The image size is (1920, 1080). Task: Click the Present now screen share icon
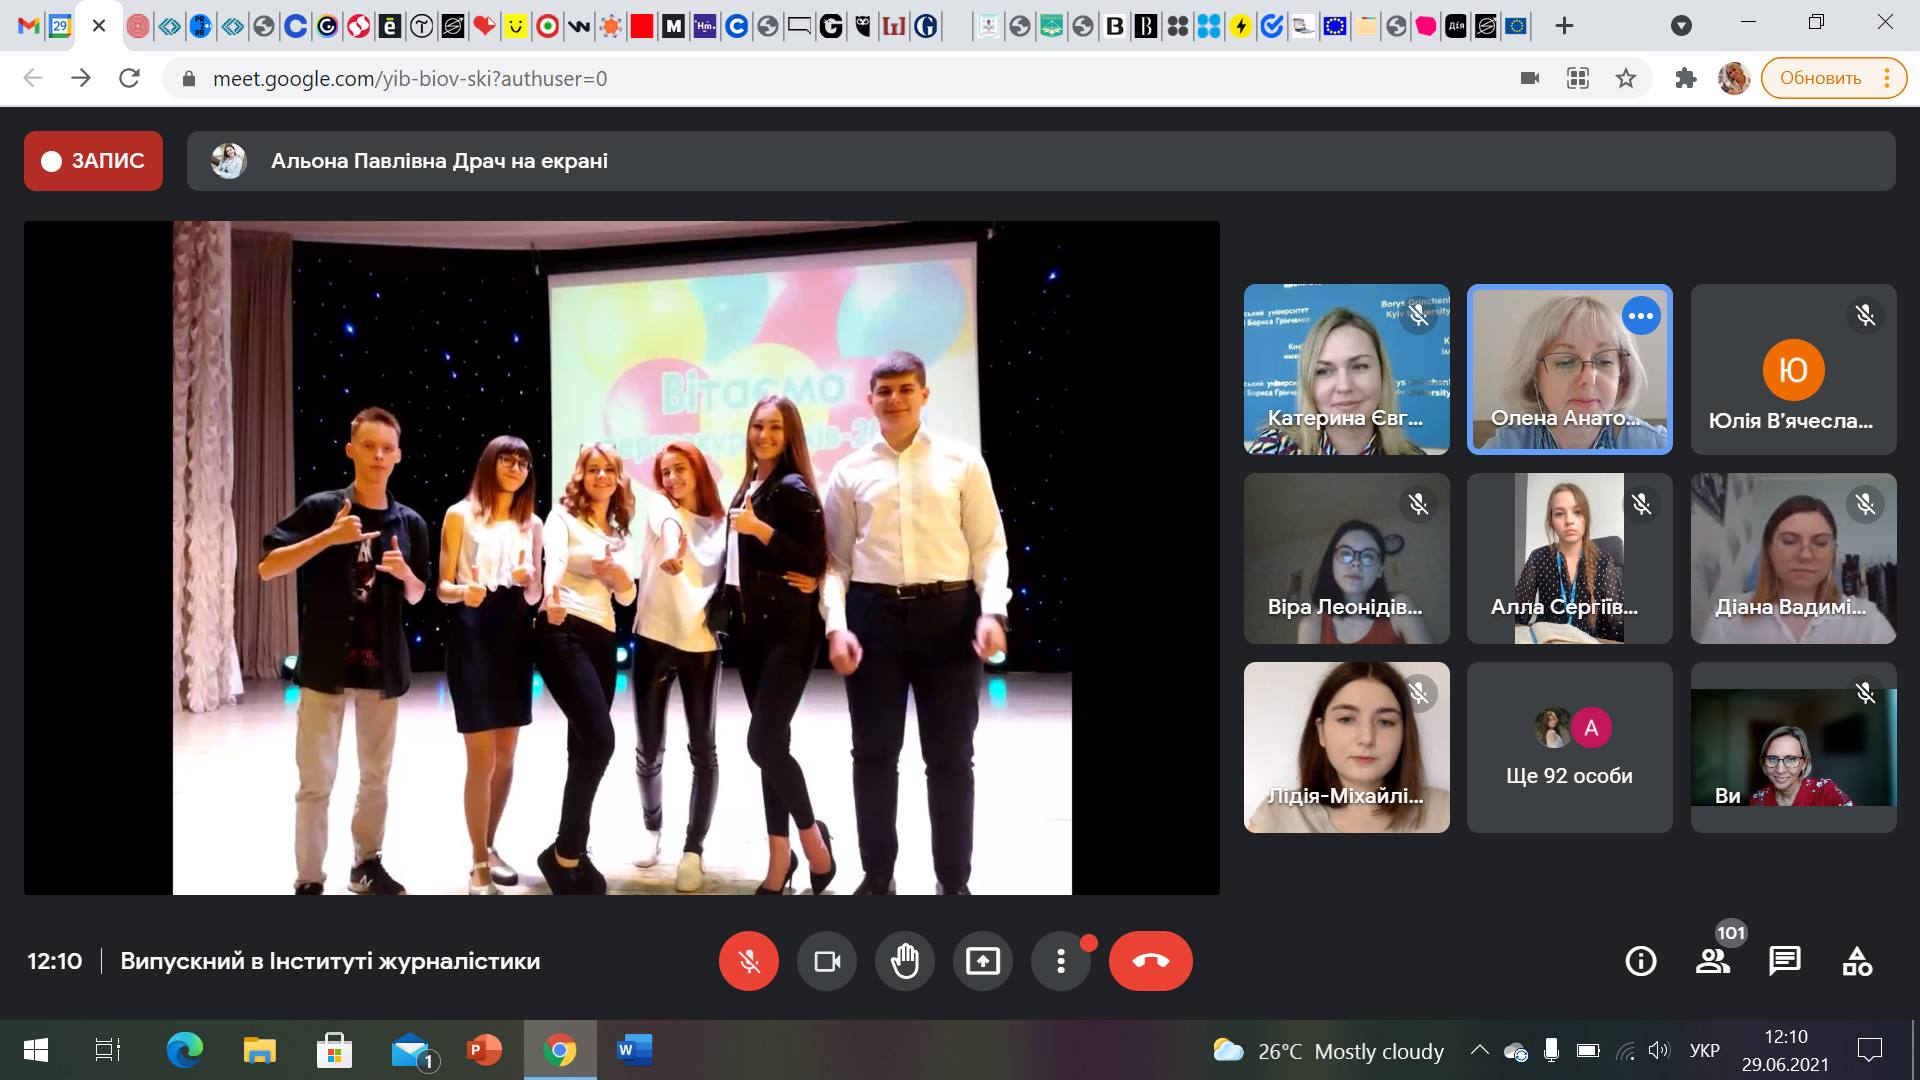[983, 961]
